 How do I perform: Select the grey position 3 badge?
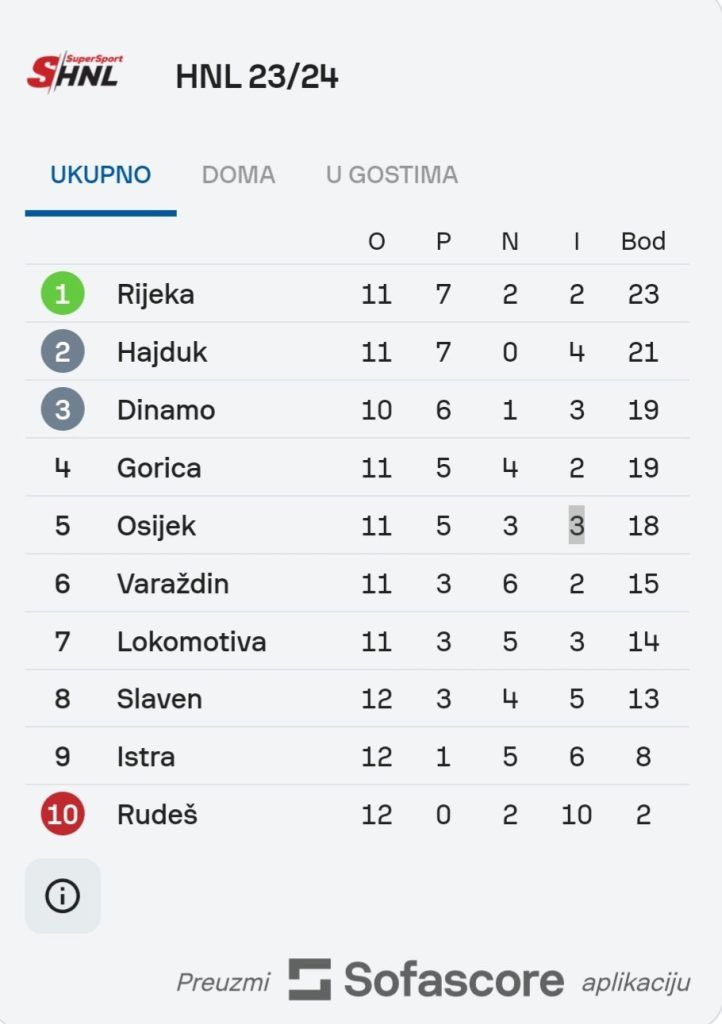(x=63, y=409)
